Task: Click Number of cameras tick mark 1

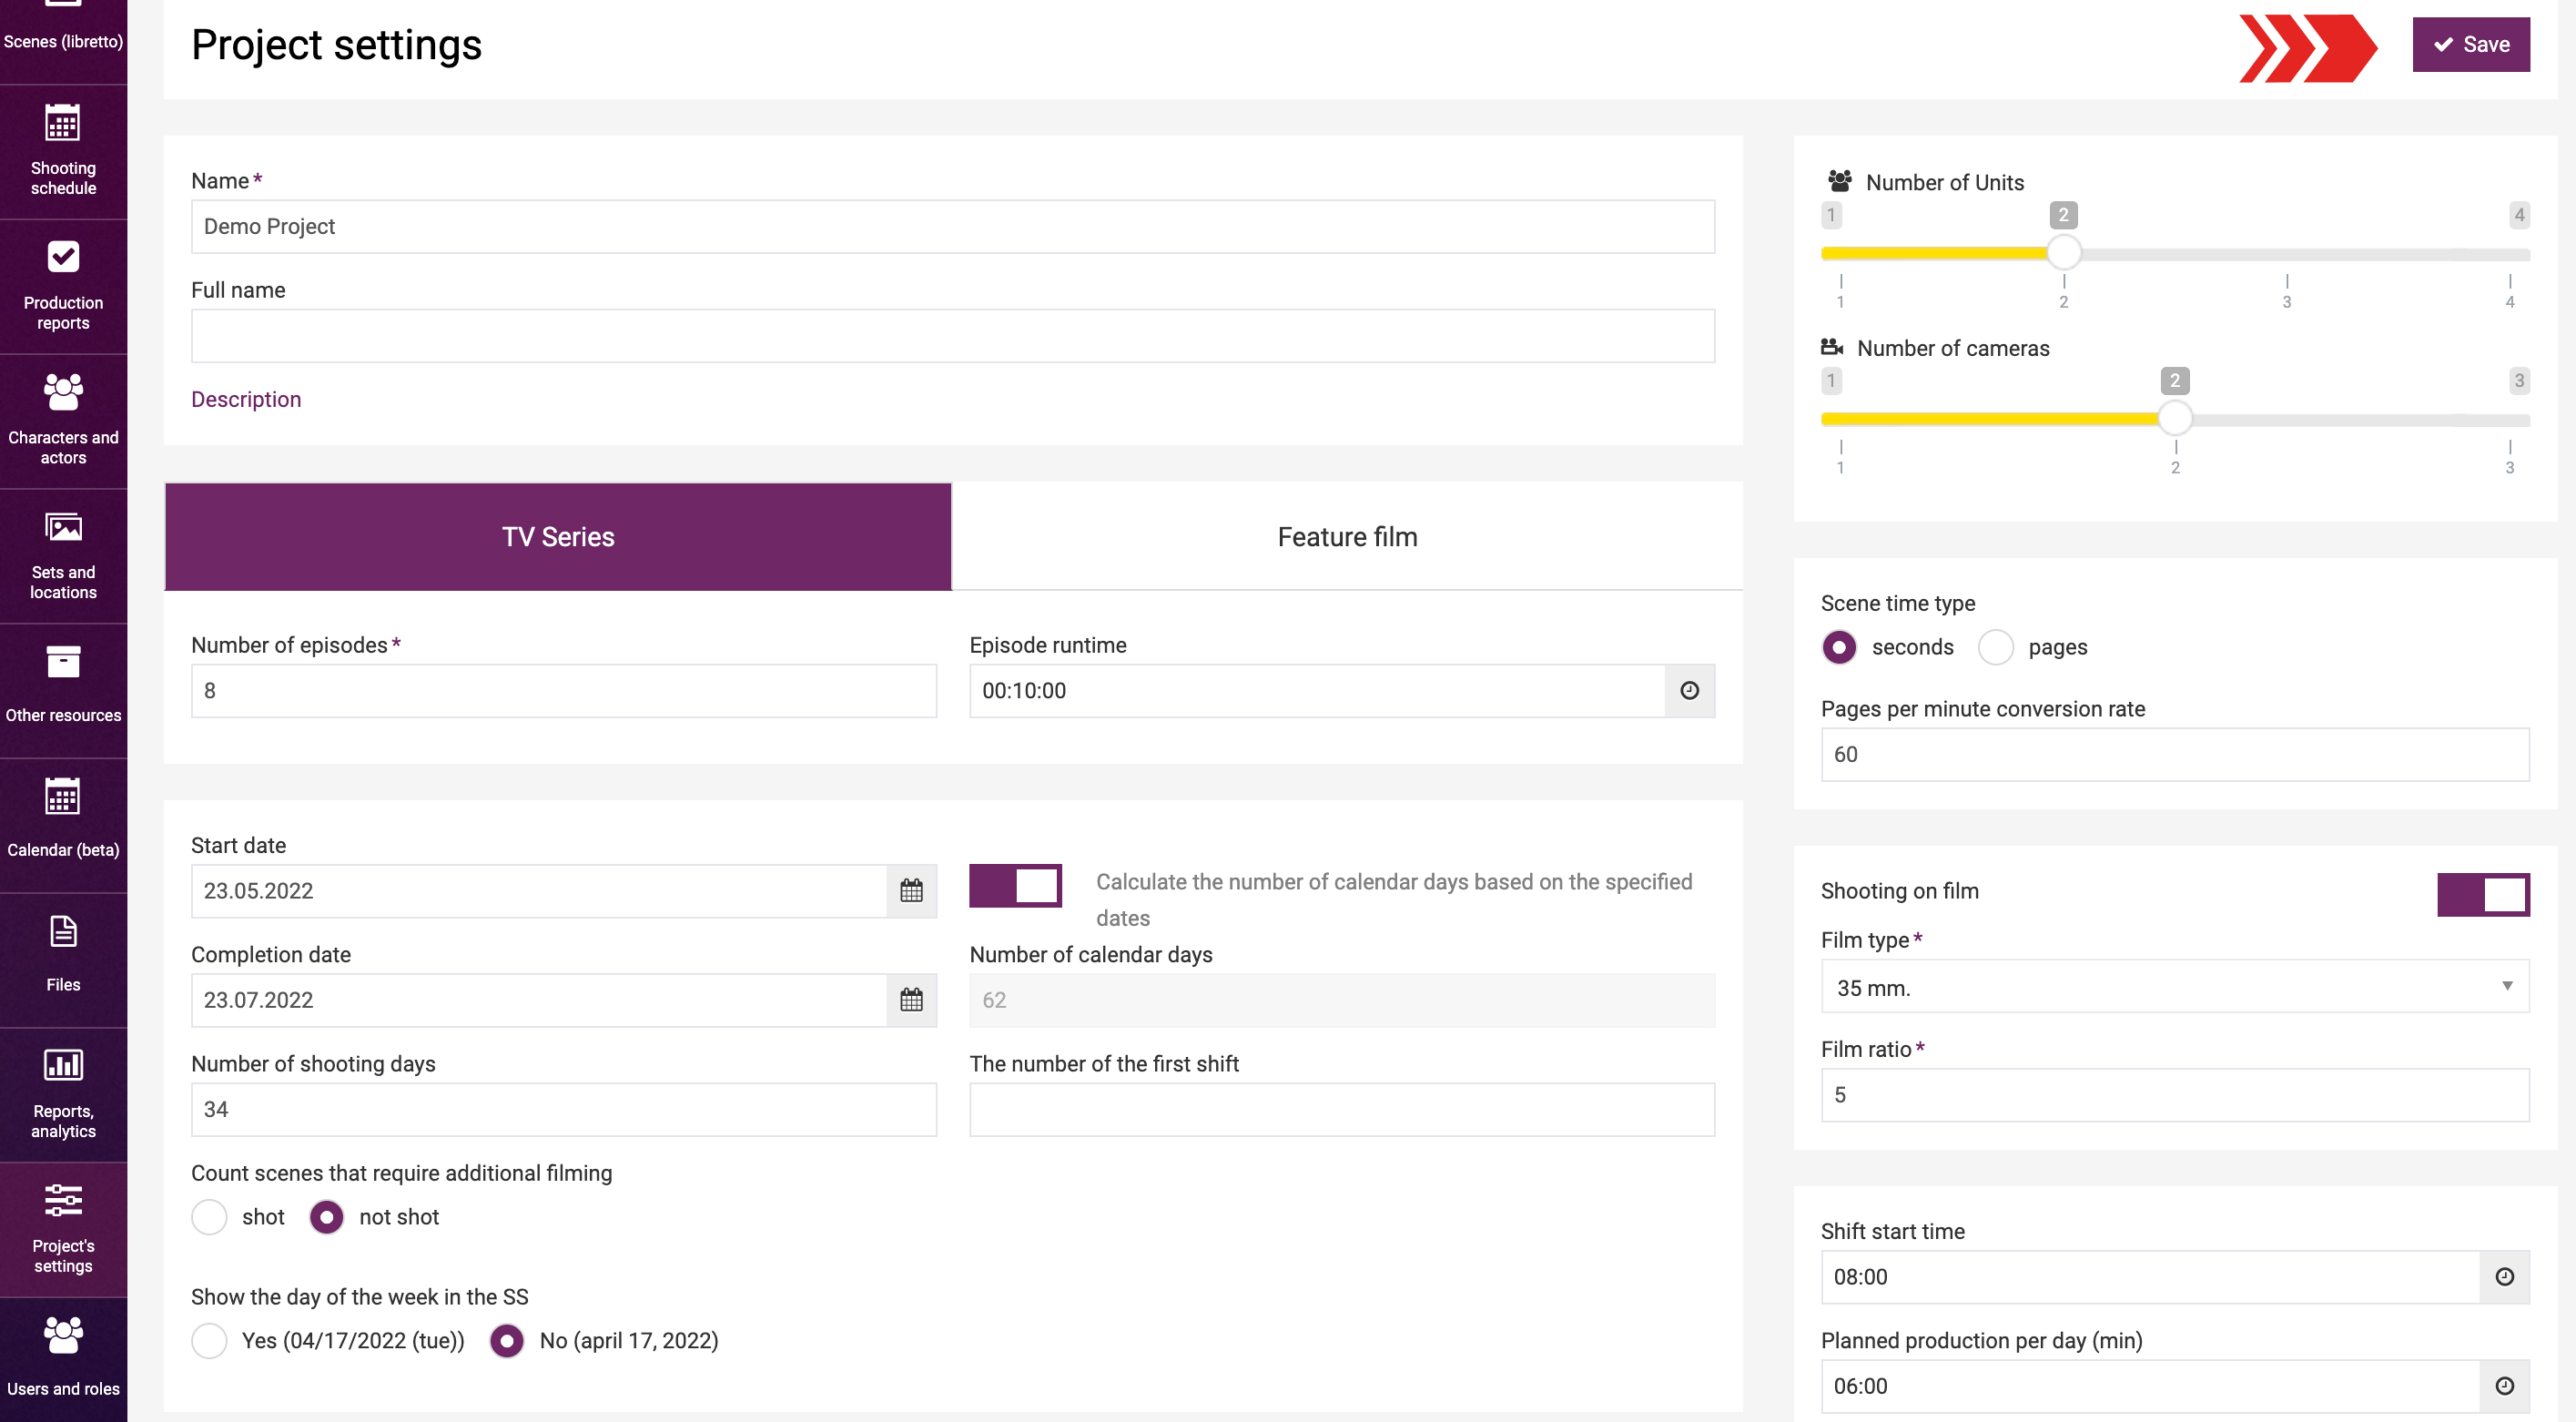Action: 1840,458
